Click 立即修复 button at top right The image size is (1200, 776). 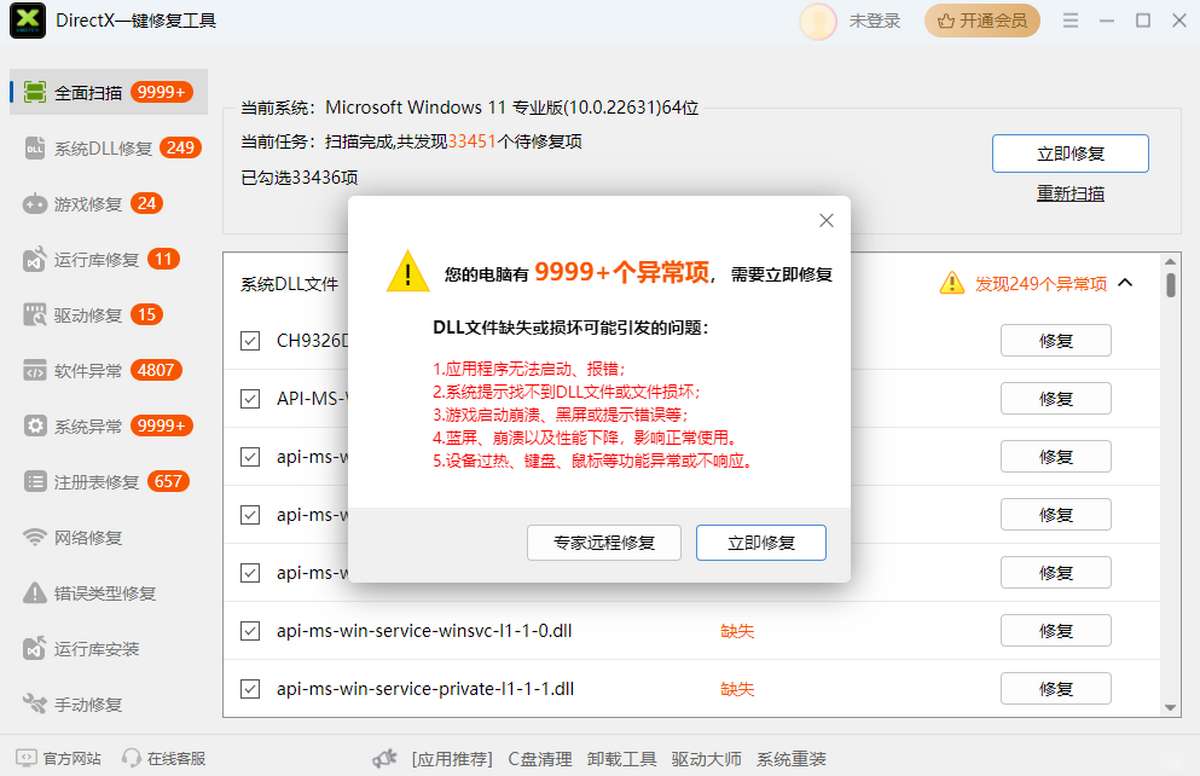point(1070,154)
